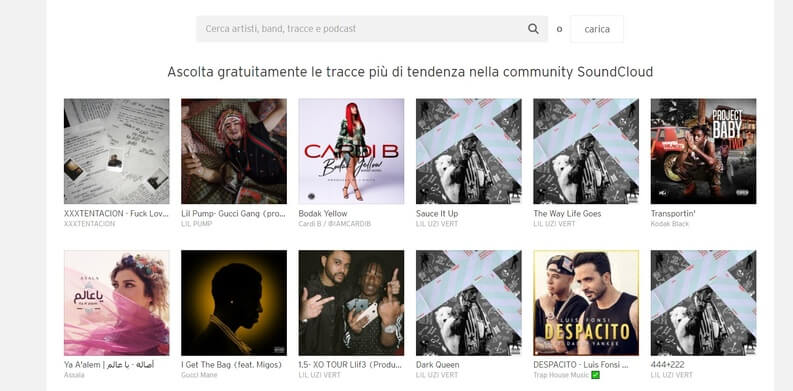
Task: Click Sauce It Up track title
Action: 437,213
